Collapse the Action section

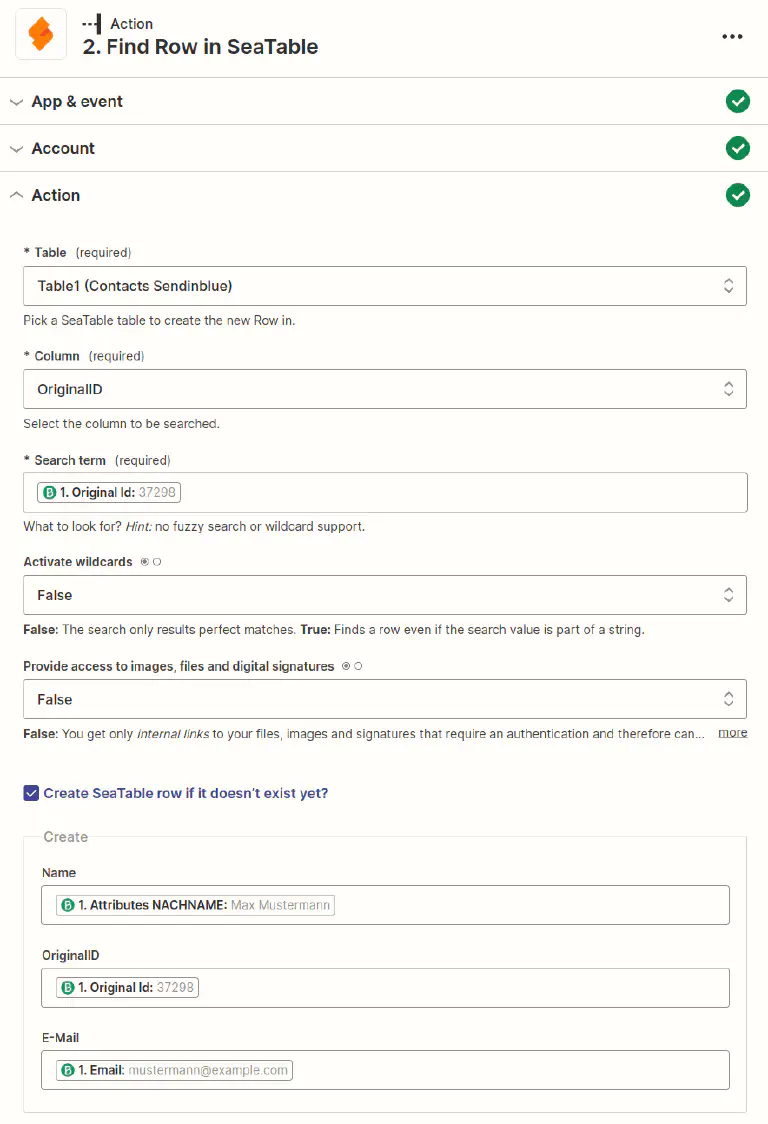pos(55,195)
